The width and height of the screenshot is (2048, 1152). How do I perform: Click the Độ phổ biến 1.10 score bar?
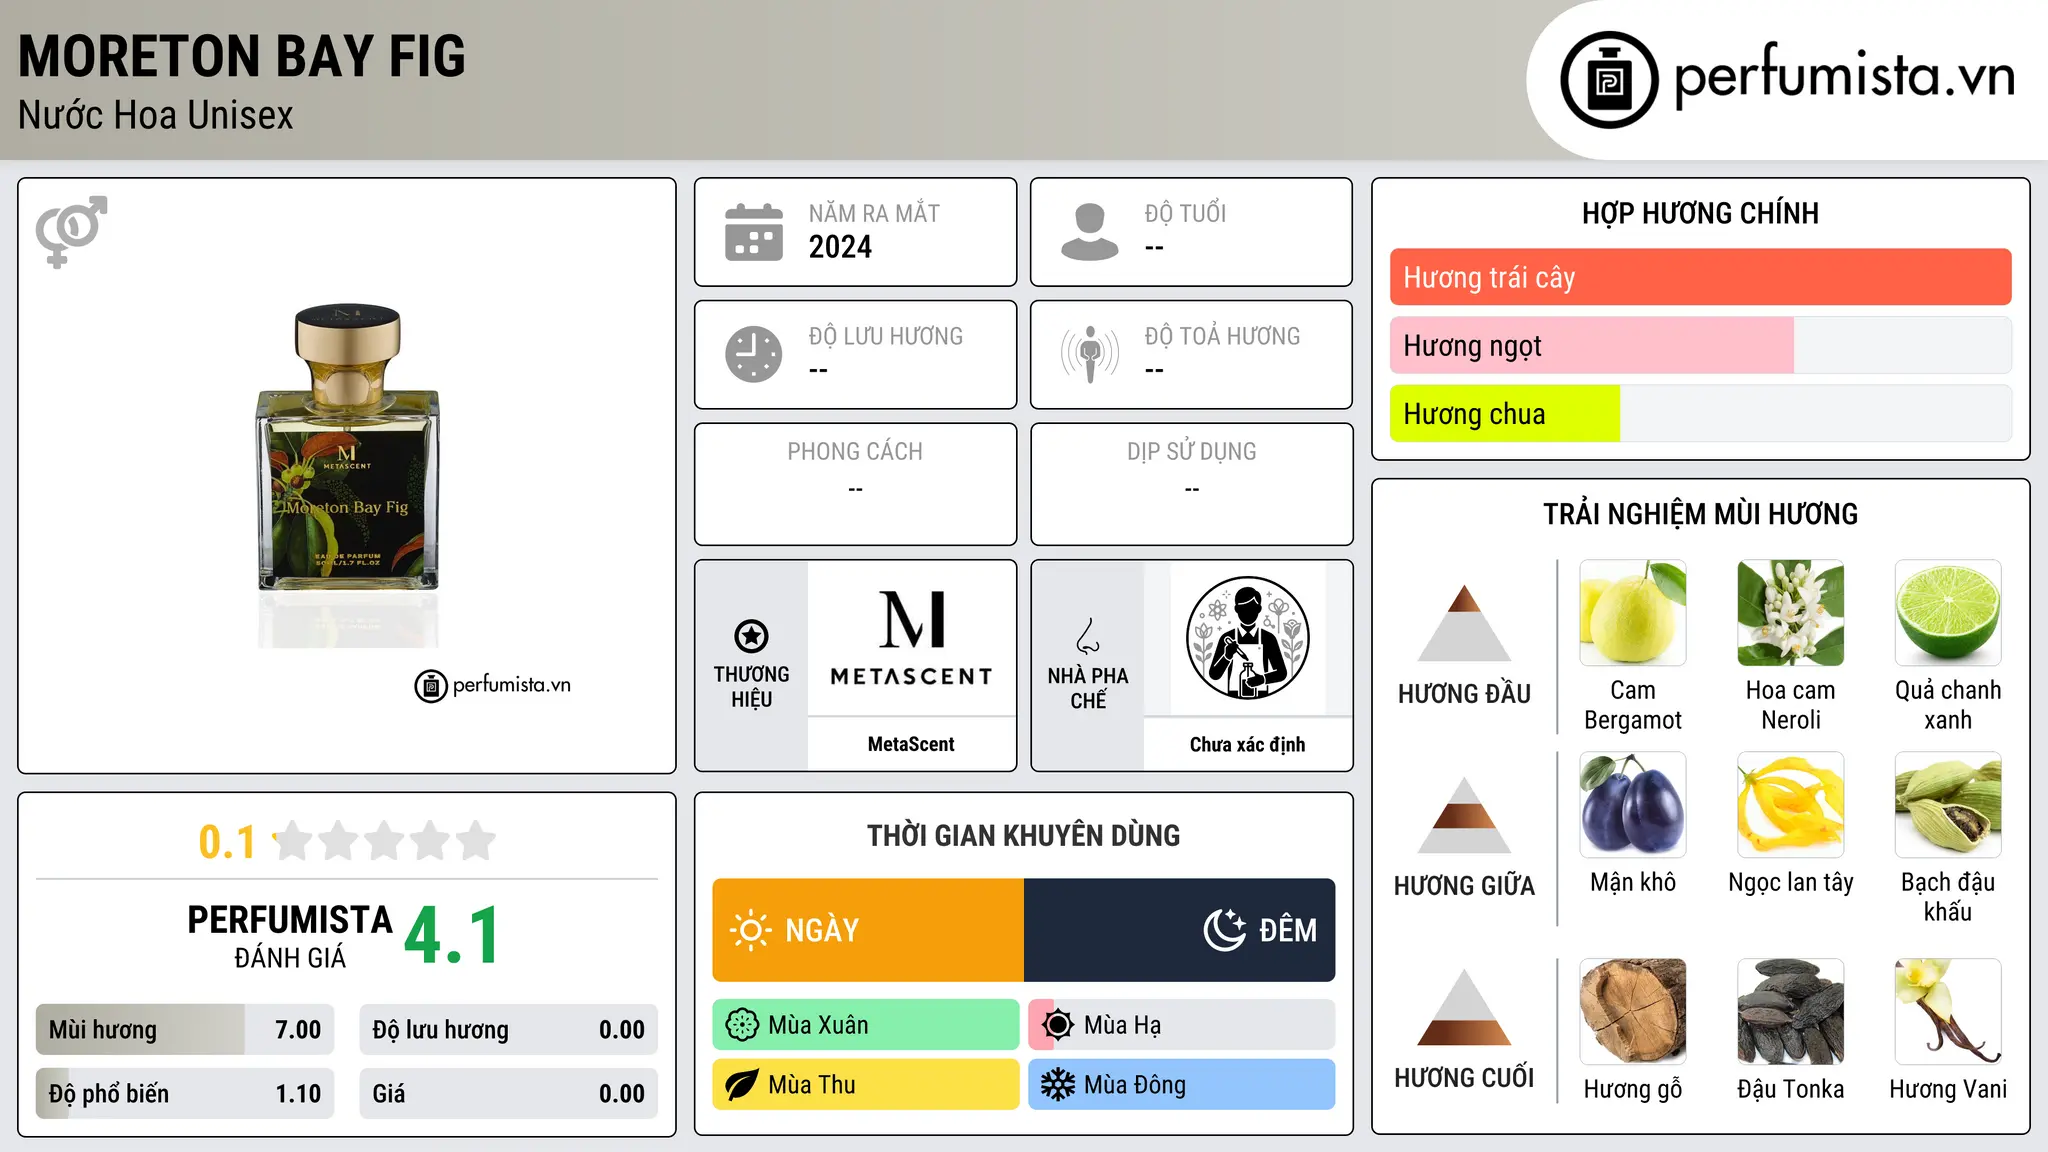click(x=185, y=1093)
